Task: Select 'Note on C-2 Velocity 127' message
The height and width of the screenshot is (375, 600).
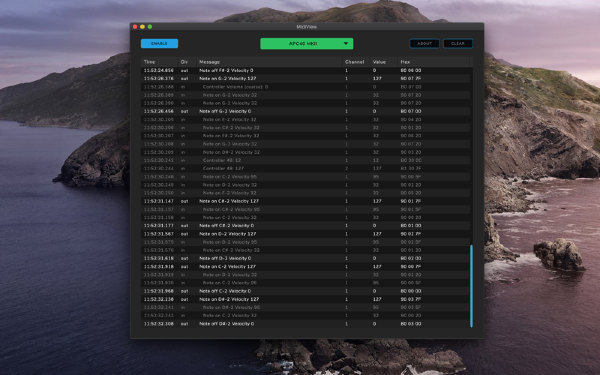Action: coord(228,266)
